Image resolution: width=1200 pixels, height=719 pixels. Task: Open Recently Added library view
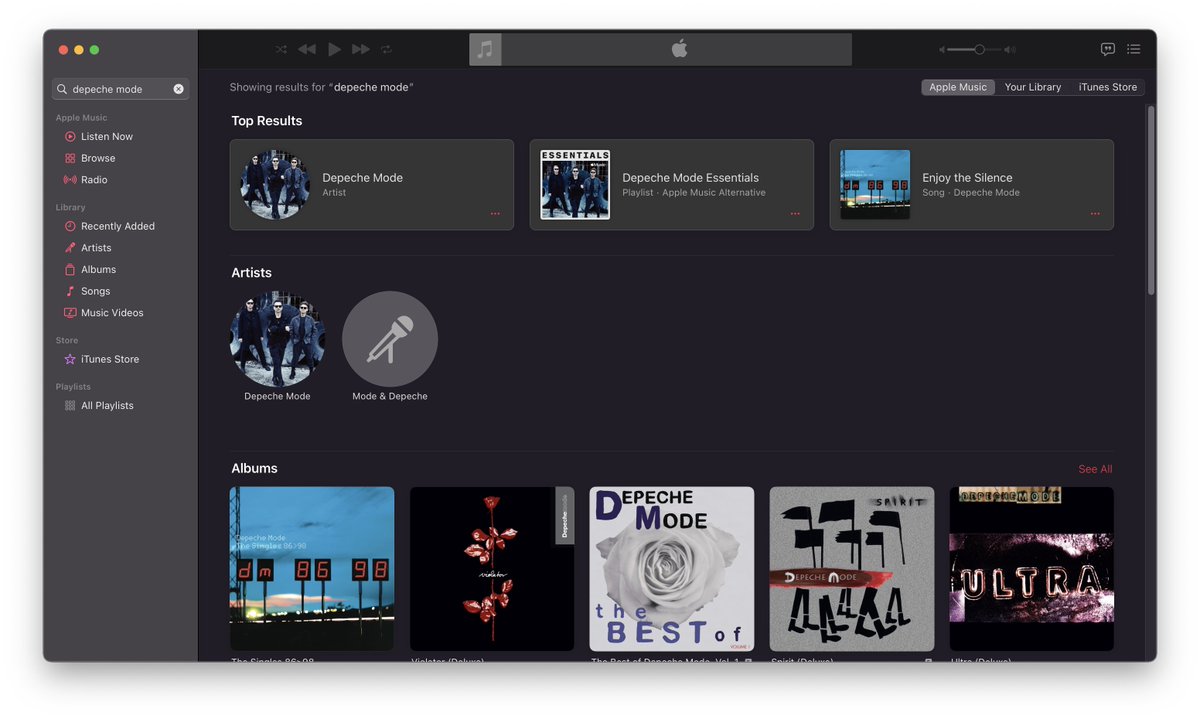(120, 226)
